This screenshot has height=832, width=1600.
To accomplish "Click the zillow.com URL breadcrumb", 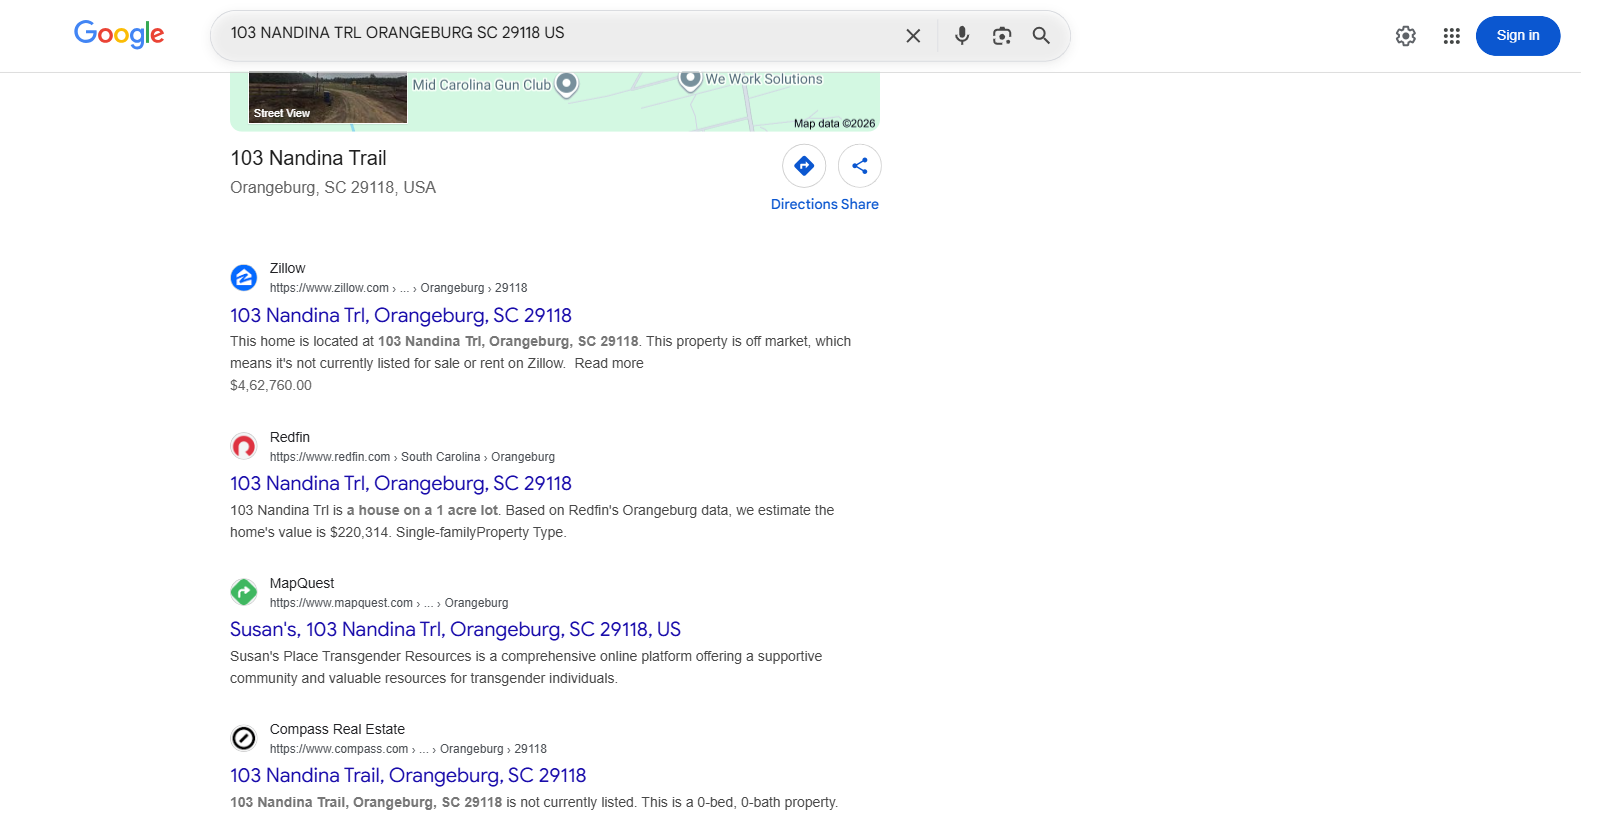I will pos(398,288).
